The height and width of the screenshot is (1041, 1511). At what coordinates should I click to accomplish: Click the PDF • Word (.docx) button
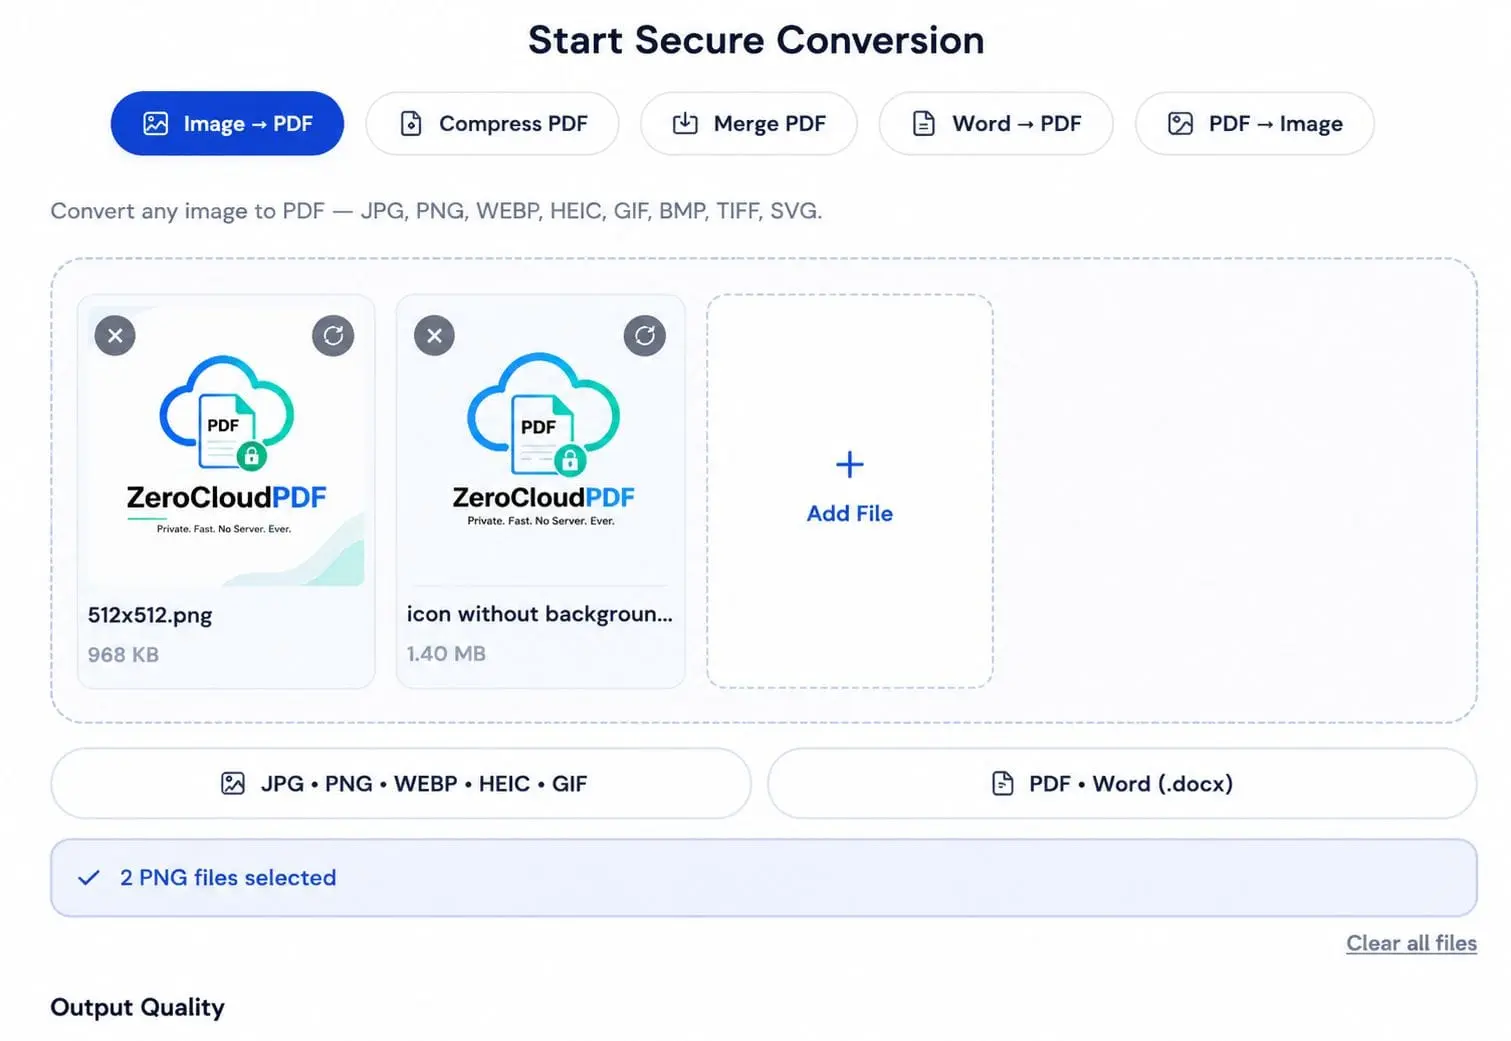[x=1122, y=783]
